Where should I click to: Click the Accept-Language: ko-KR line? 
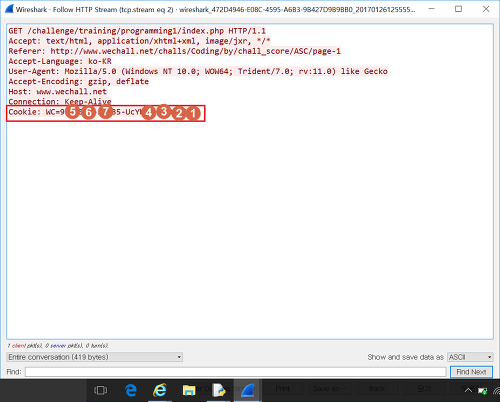[60, 61]
